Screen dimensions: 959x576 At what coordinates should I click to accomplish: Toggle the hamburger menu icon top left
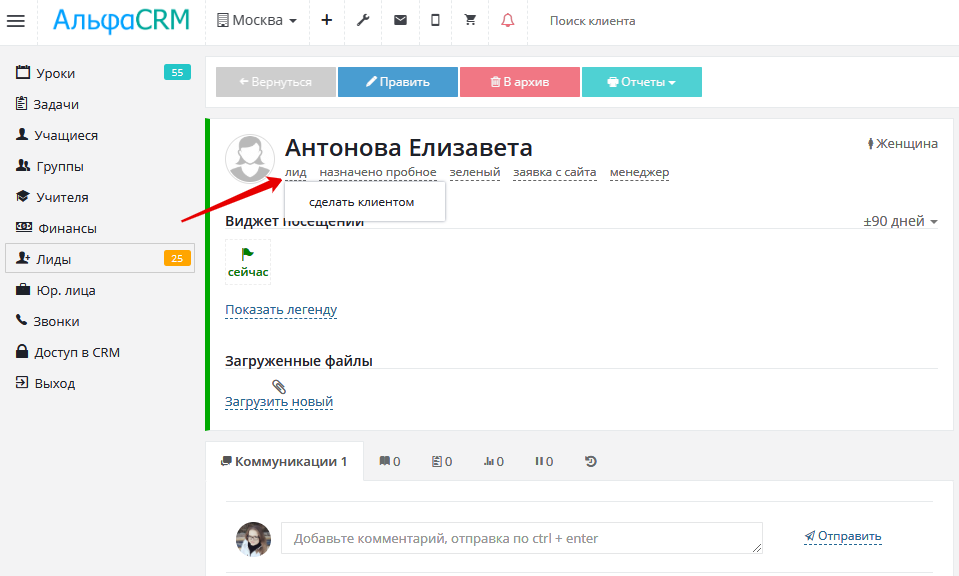pos(16,21)
